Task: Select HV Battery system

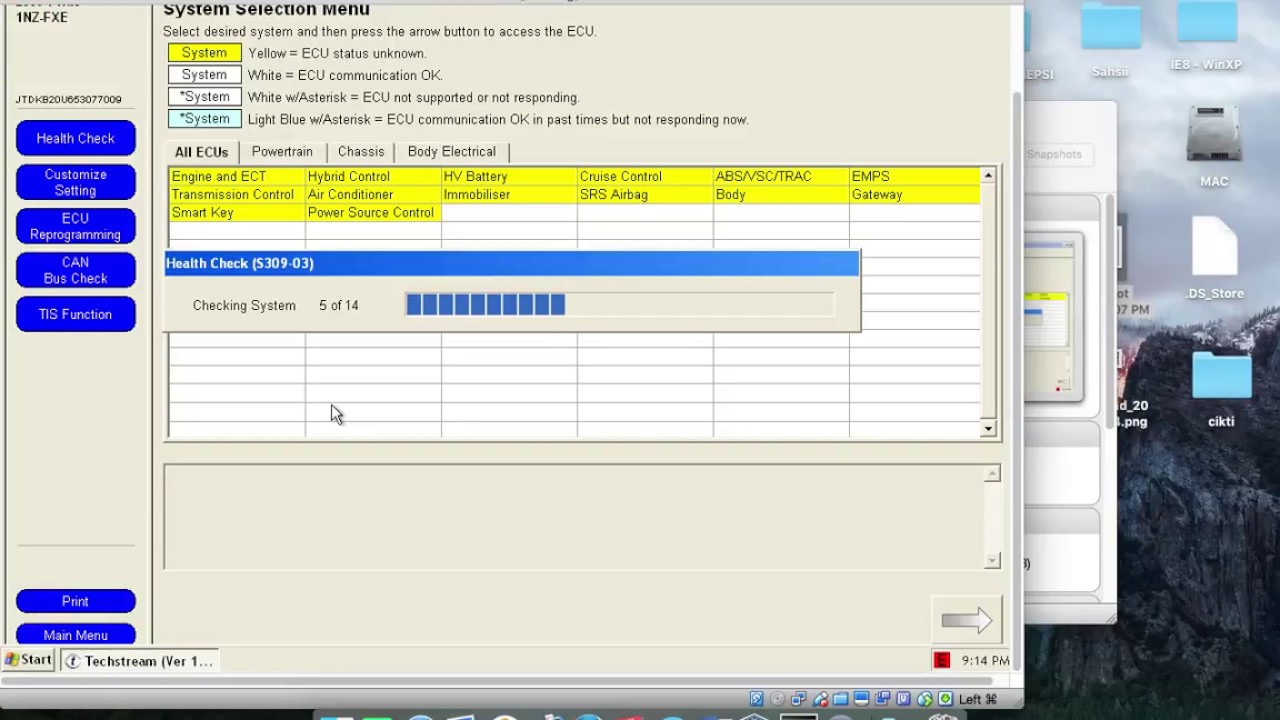Action: point(509,176)
